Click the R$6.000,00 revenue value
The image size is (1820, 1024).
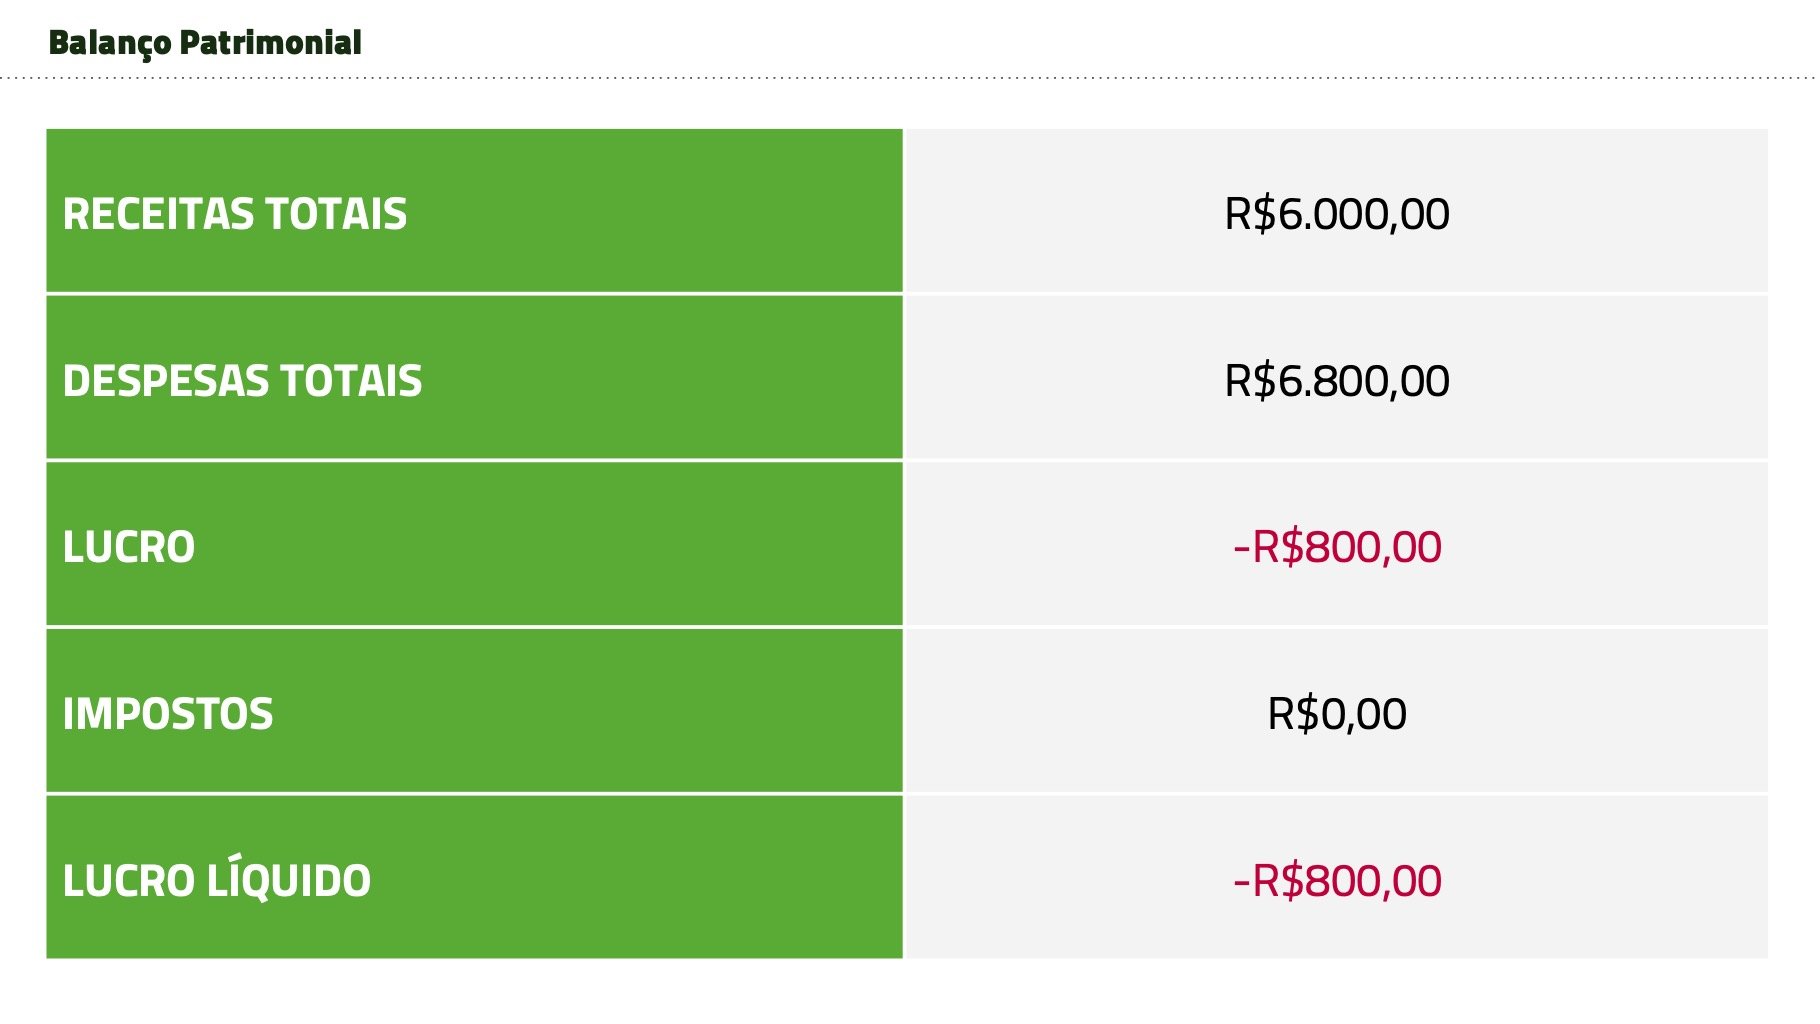click(x=1336, y=214)
